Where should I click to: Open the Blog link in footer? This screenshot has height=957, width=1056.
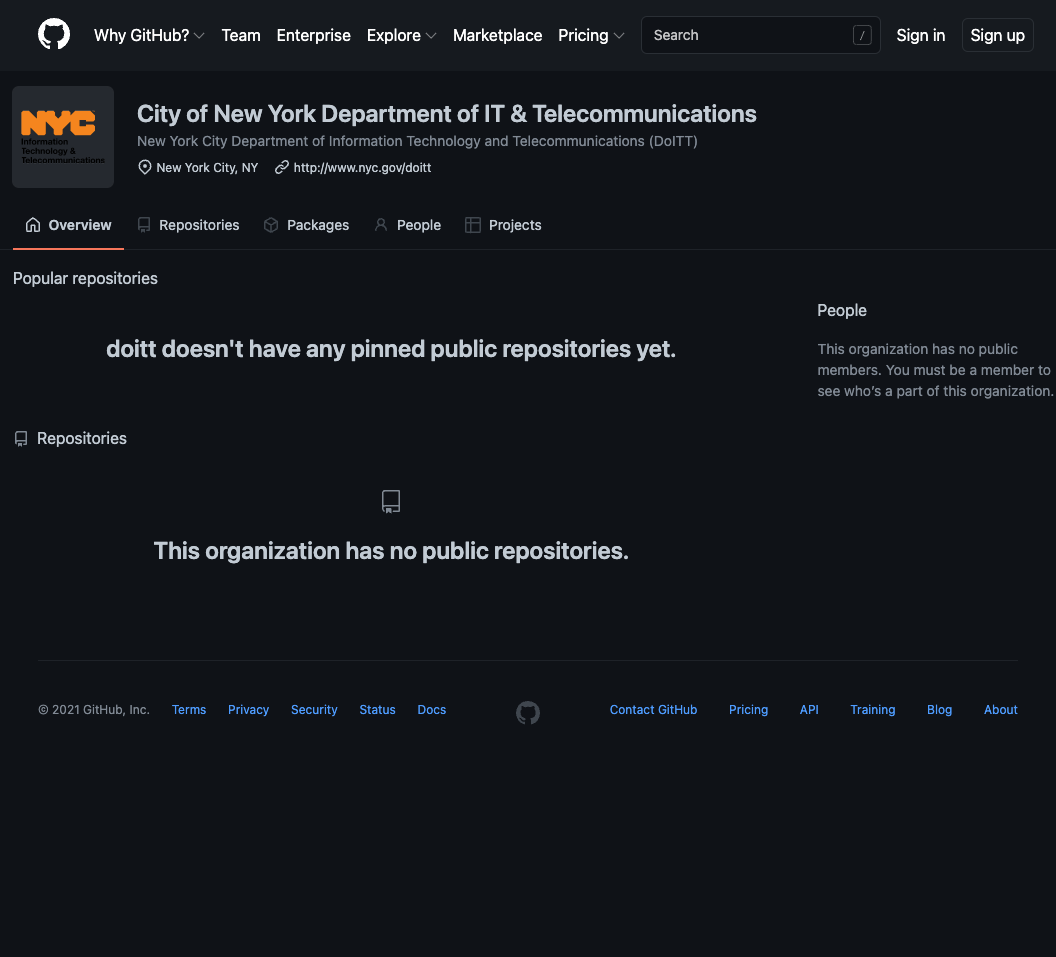click(939, 710)
